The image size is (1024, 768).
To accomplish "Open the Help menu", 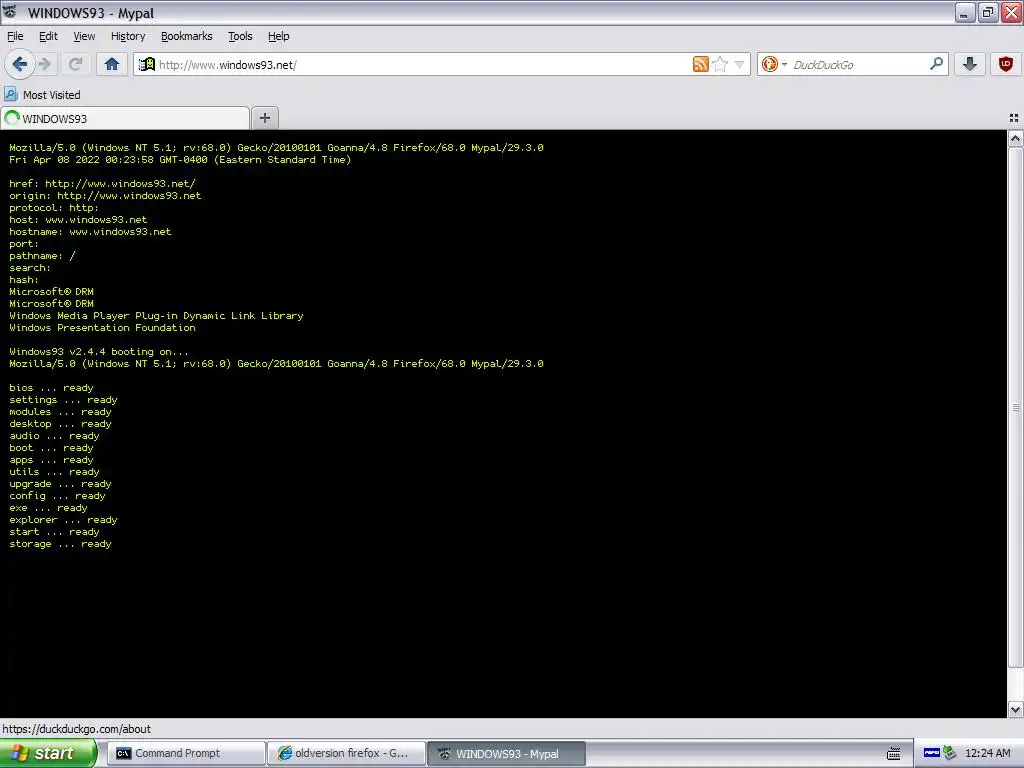I will (278, 36).
